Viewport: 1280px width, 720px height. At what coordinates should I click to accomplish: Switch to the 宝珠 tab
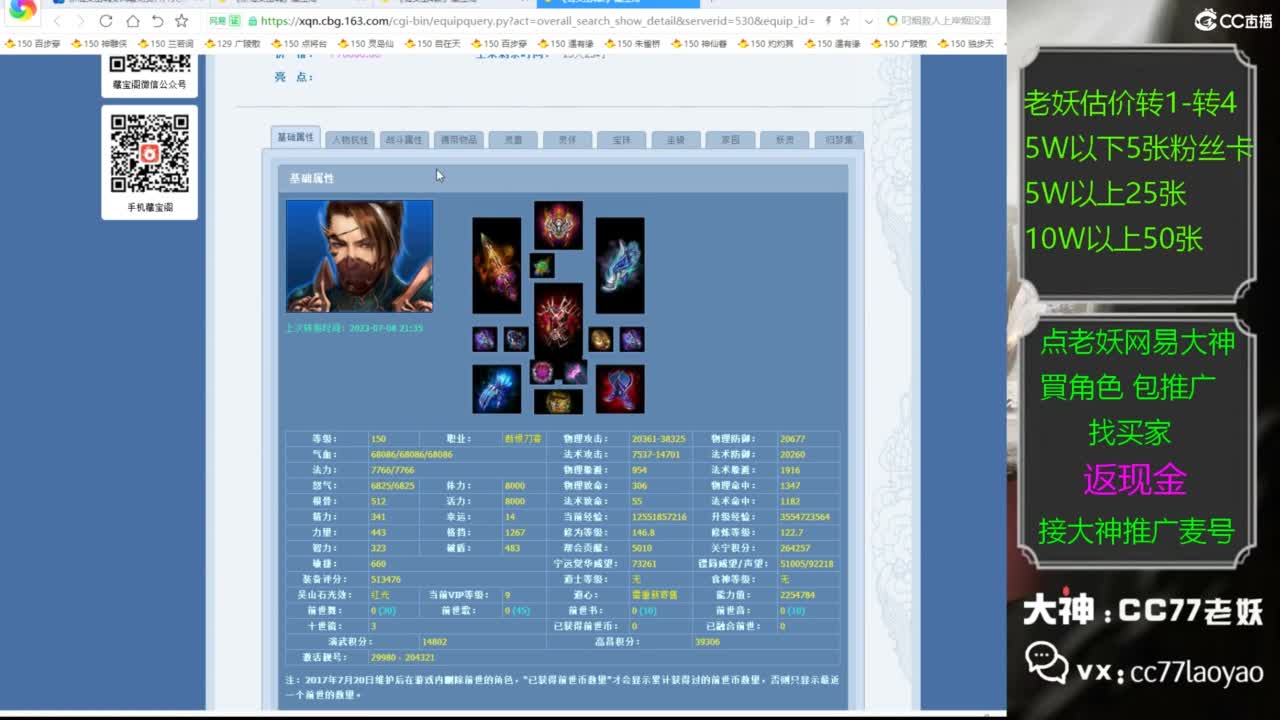pos(621,140)
